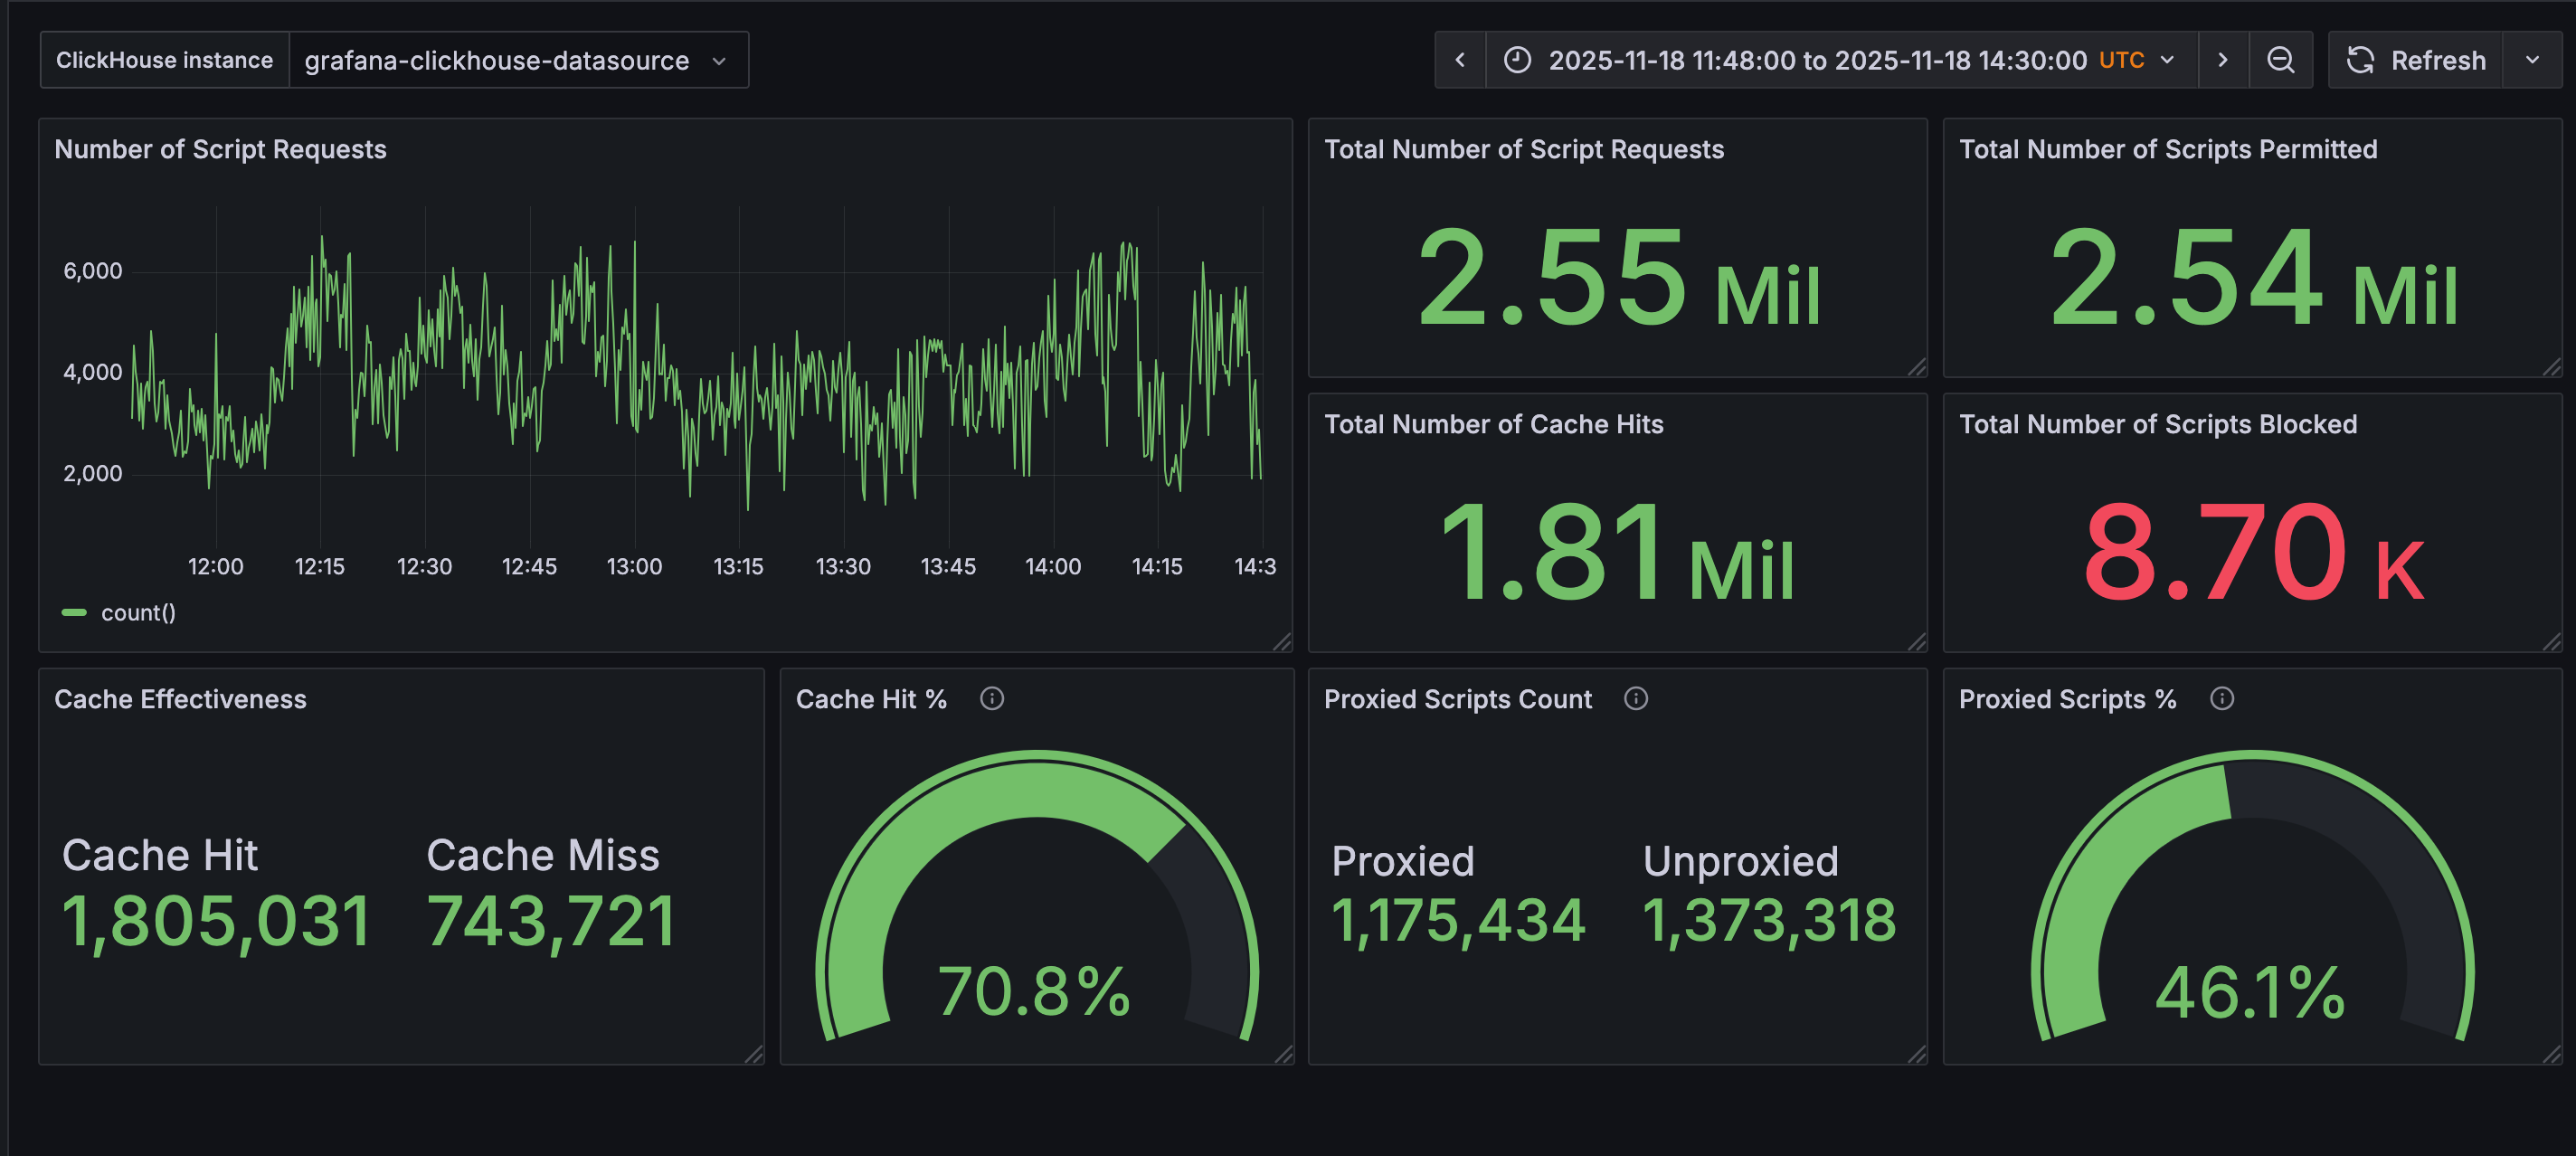Click info icon beside Cache Hit %

(x=991, y=698)
